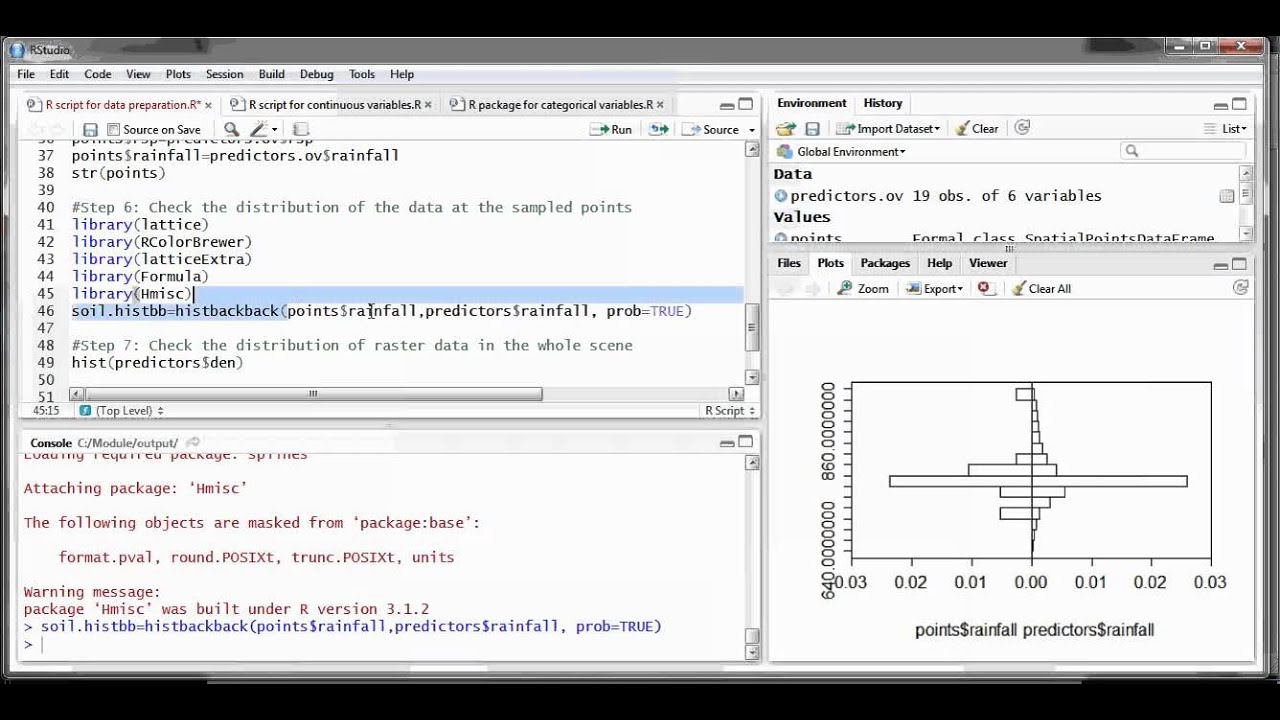Open the R Script file type selector
This screenshot has width=1280, height=720.
point(729,410)
